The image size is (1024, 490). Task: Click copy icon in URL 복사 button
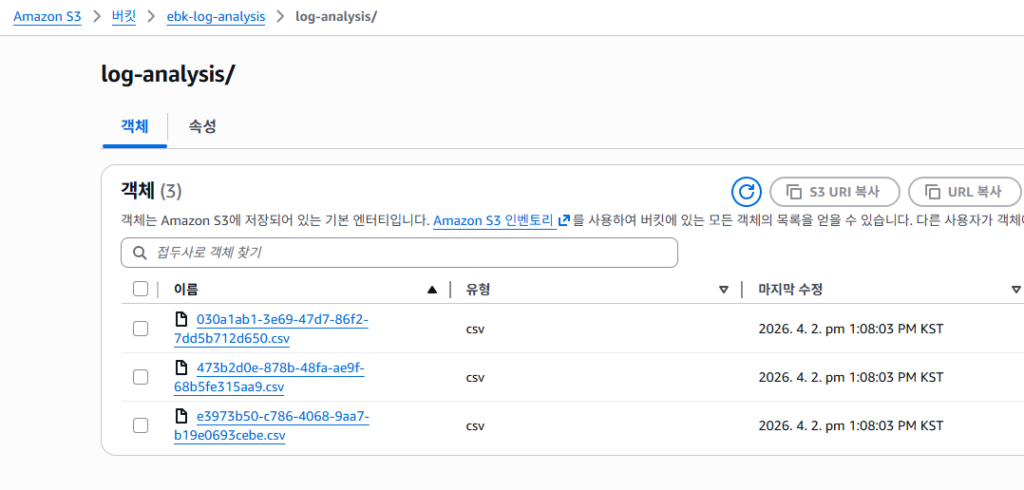coord(933,191)
